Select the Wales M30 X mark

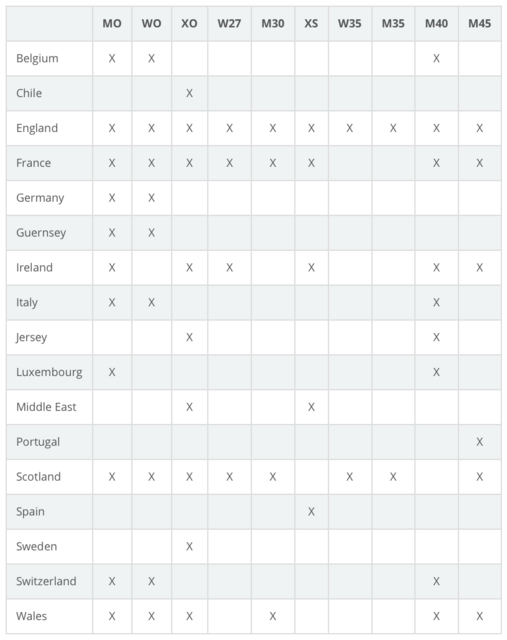tap(273, 616)
